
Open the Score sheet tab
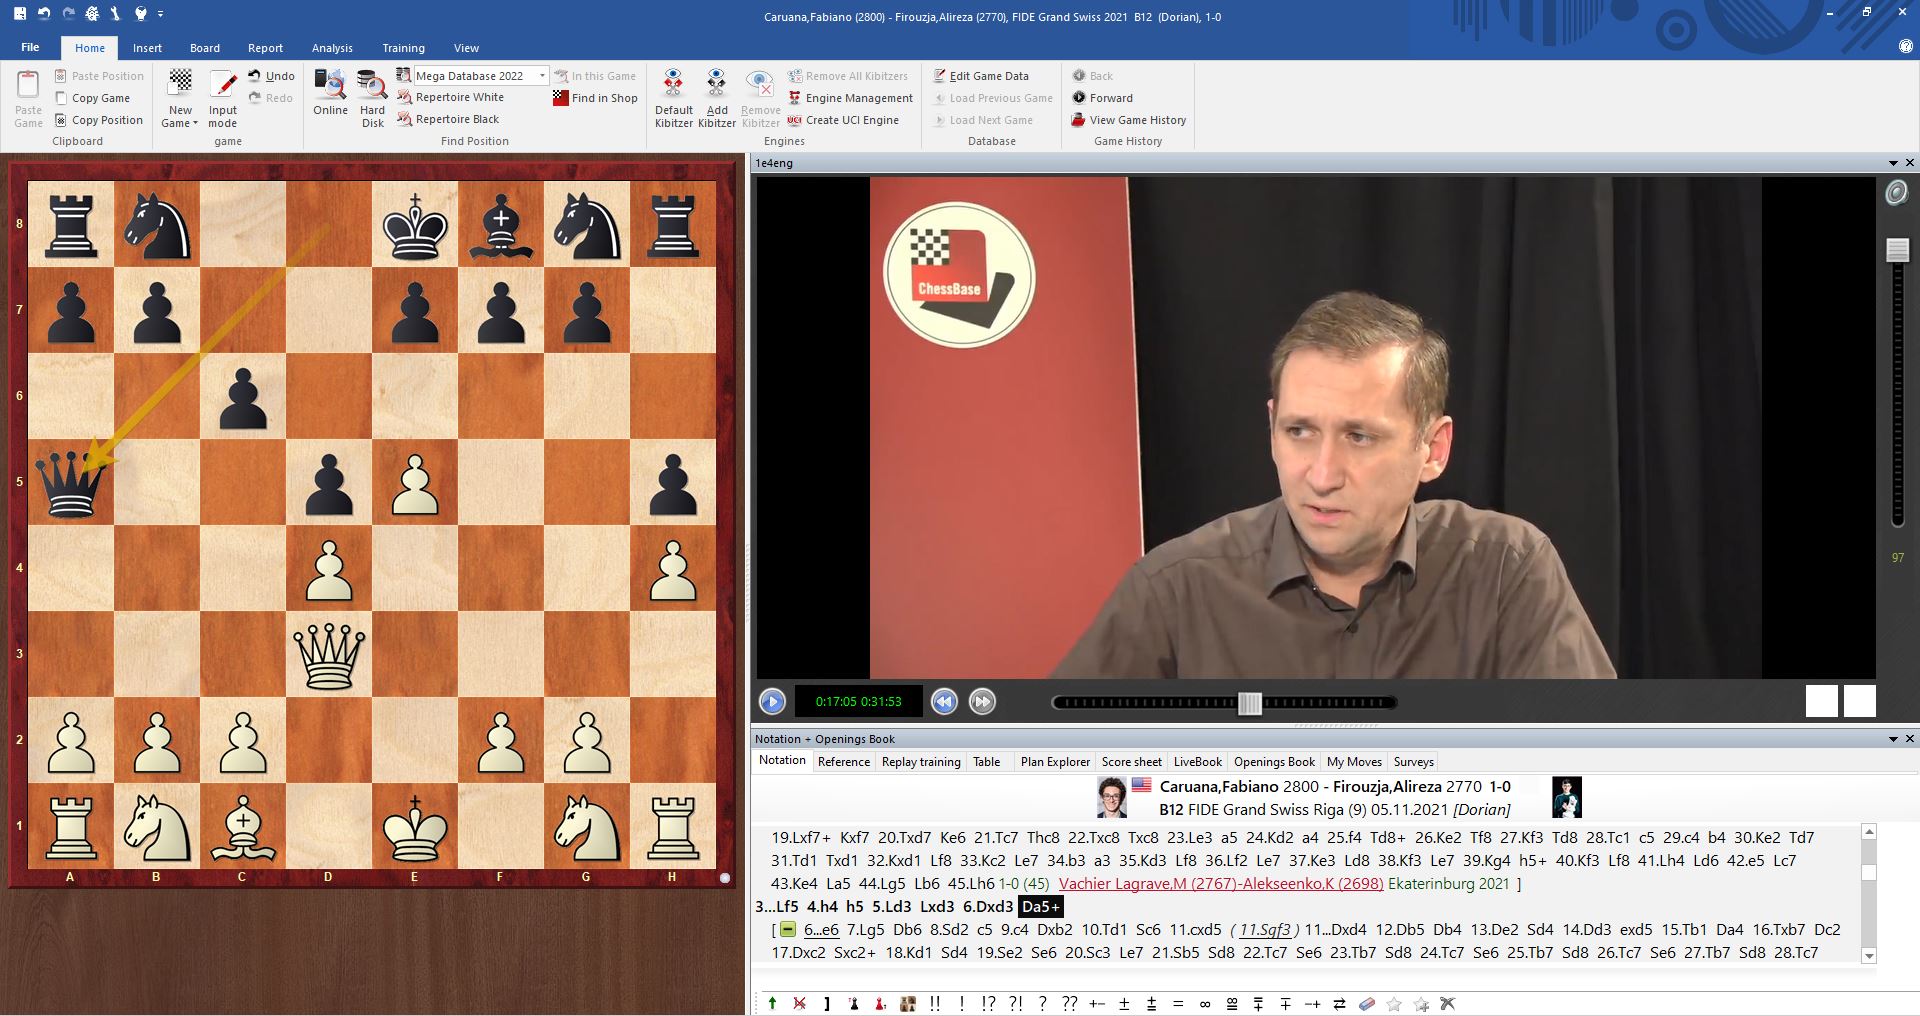tap(1132, 762)
